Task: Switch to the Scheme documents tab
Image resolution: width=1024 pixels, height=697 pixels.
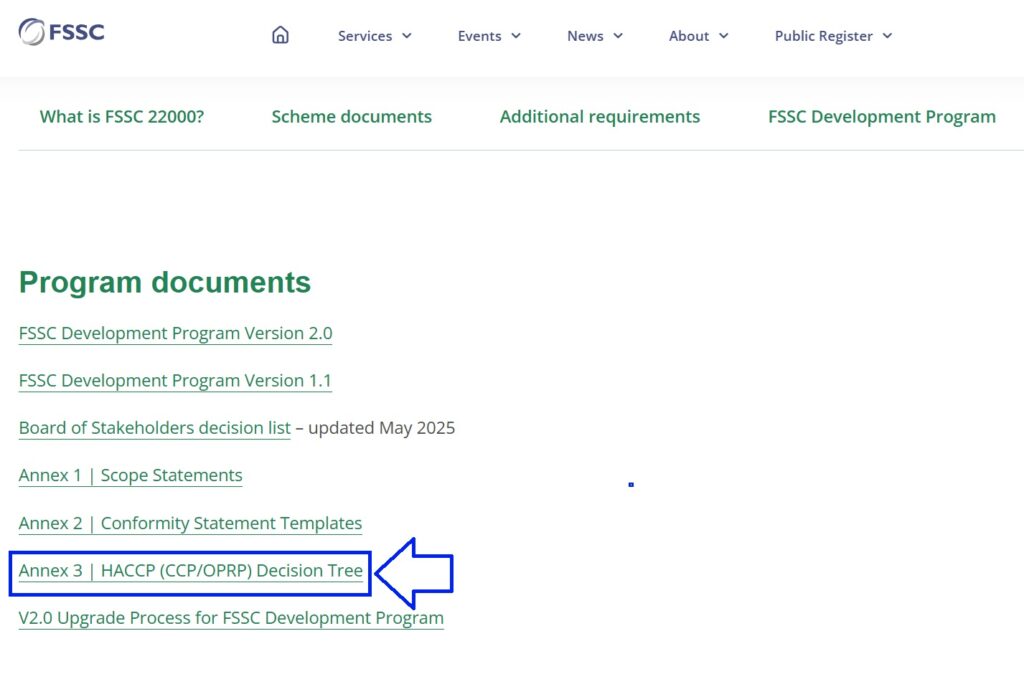Action: (x=352, y=117)
